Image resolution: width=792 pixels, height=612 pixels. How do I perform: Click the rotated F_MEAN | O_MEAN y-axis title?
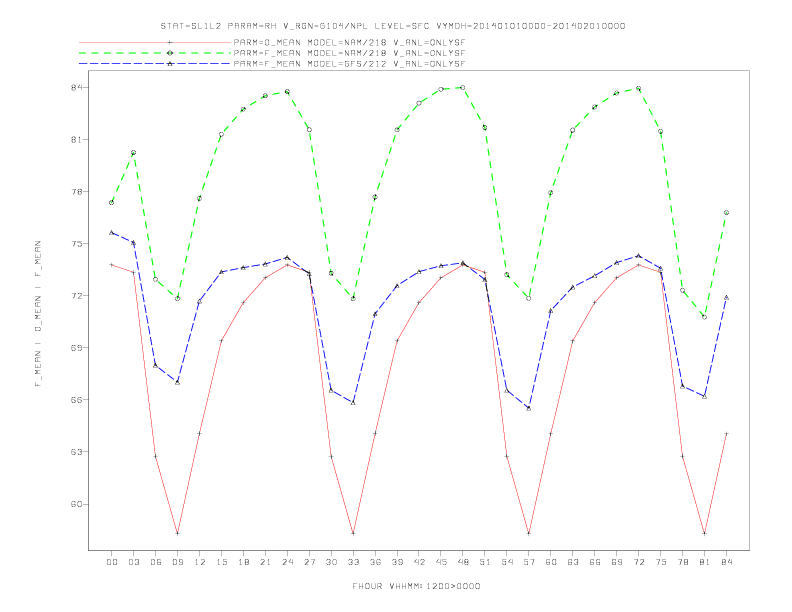[38, 314]
